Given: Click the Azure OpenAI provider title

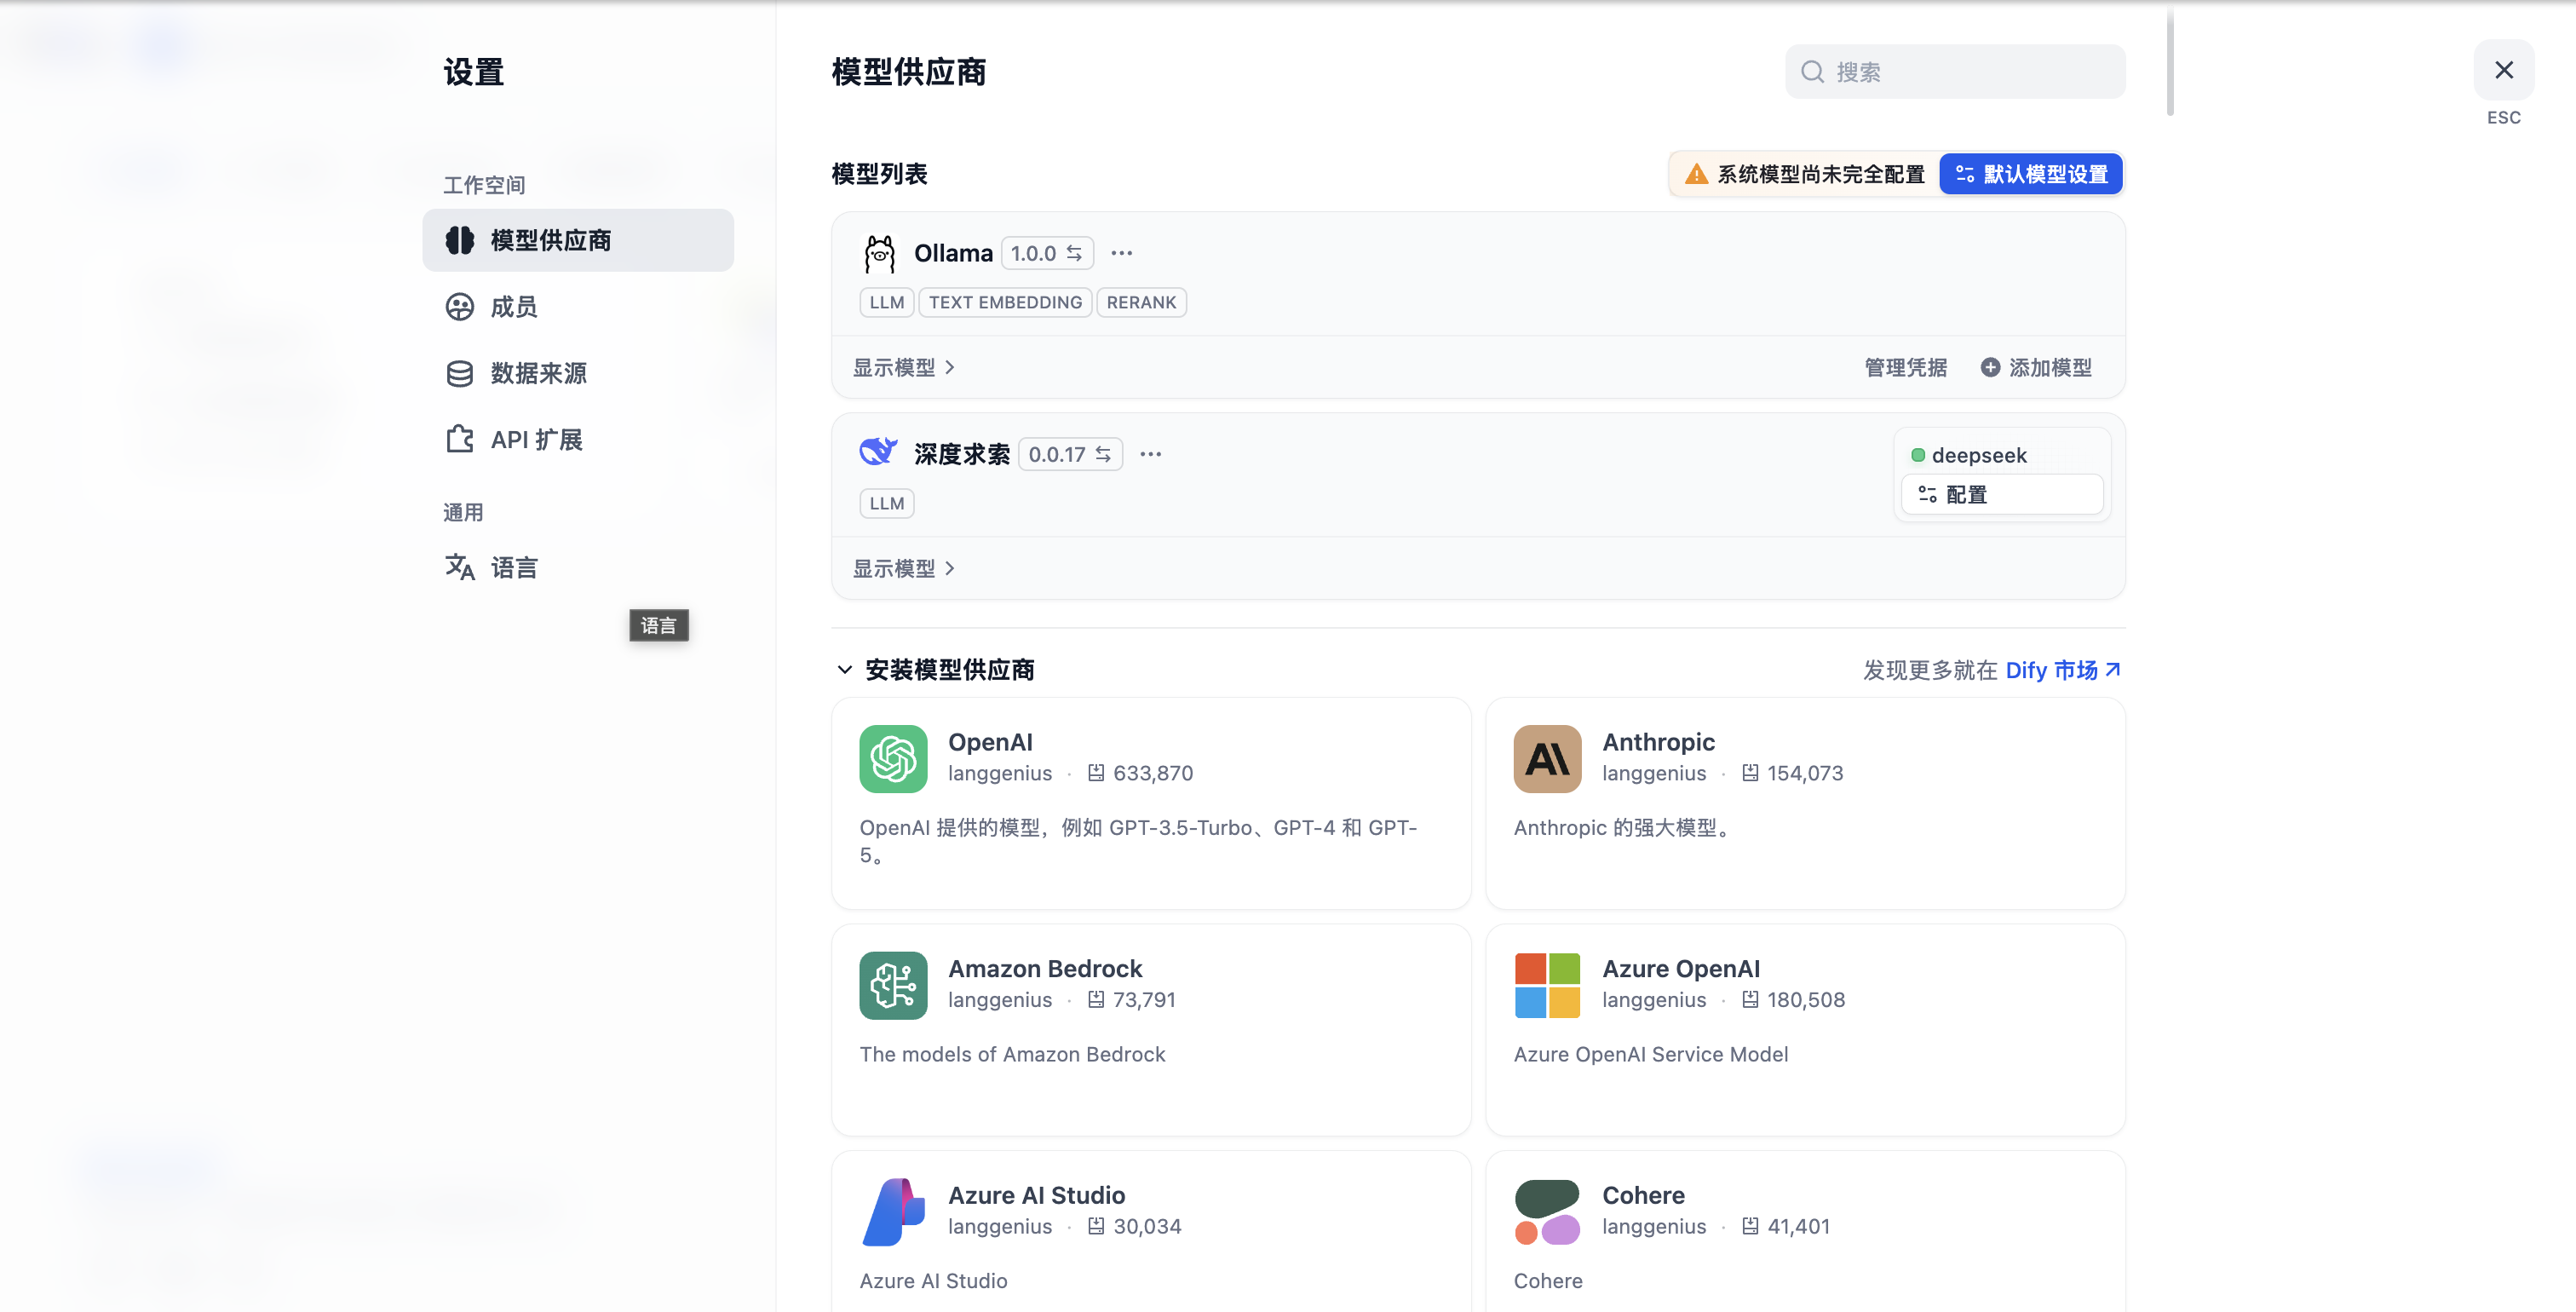Looking at the screenshot, I should pos(1681,969).
